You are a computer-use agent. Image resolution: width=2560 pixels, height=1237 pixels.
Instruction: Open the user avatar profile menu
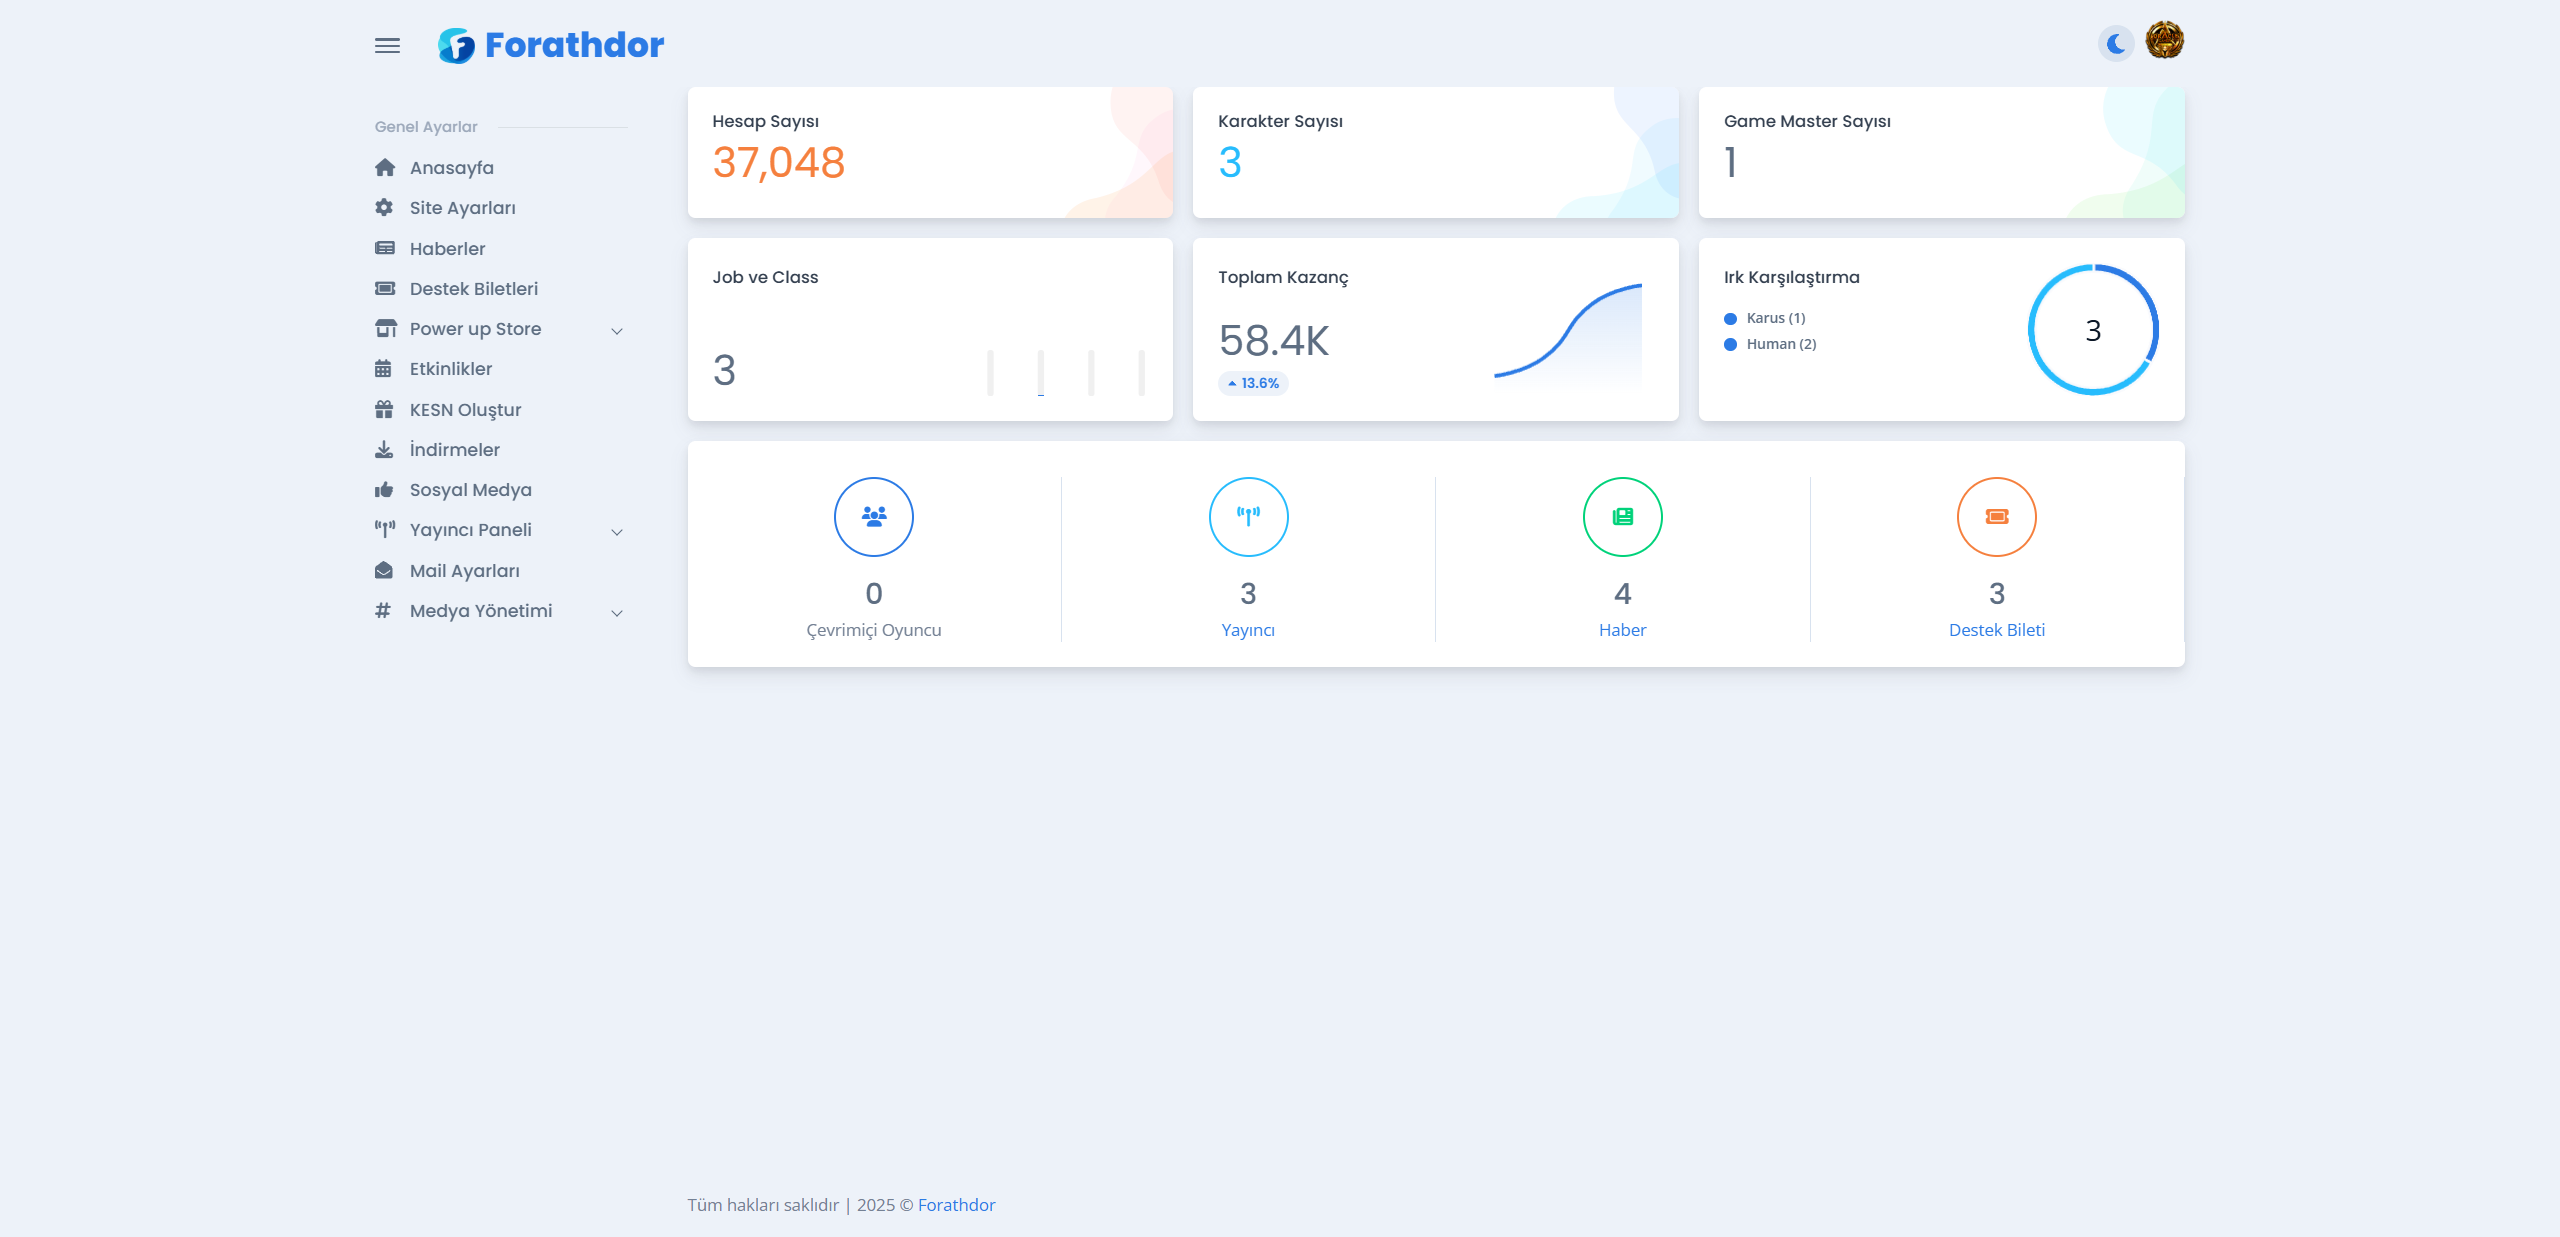pos(2165,41)
